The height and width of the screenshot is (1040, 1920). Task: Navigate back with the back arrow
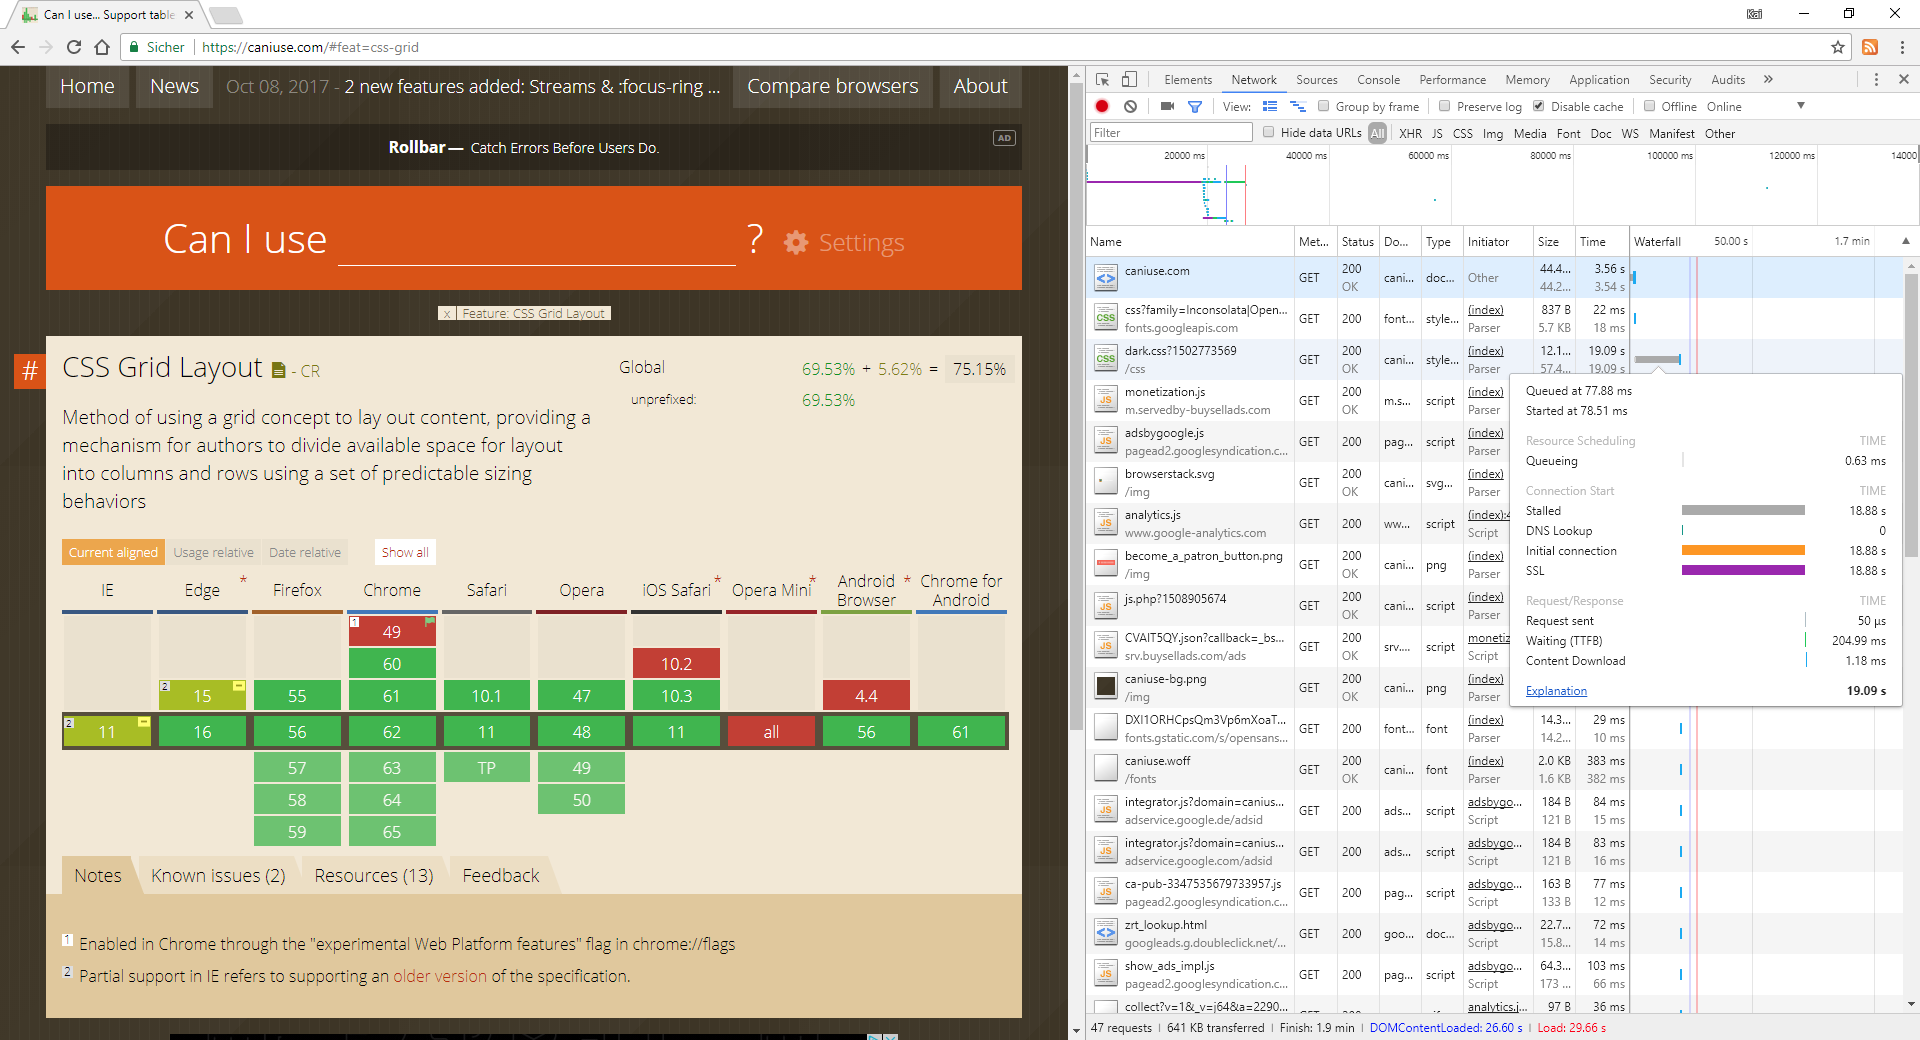(18, 47)
